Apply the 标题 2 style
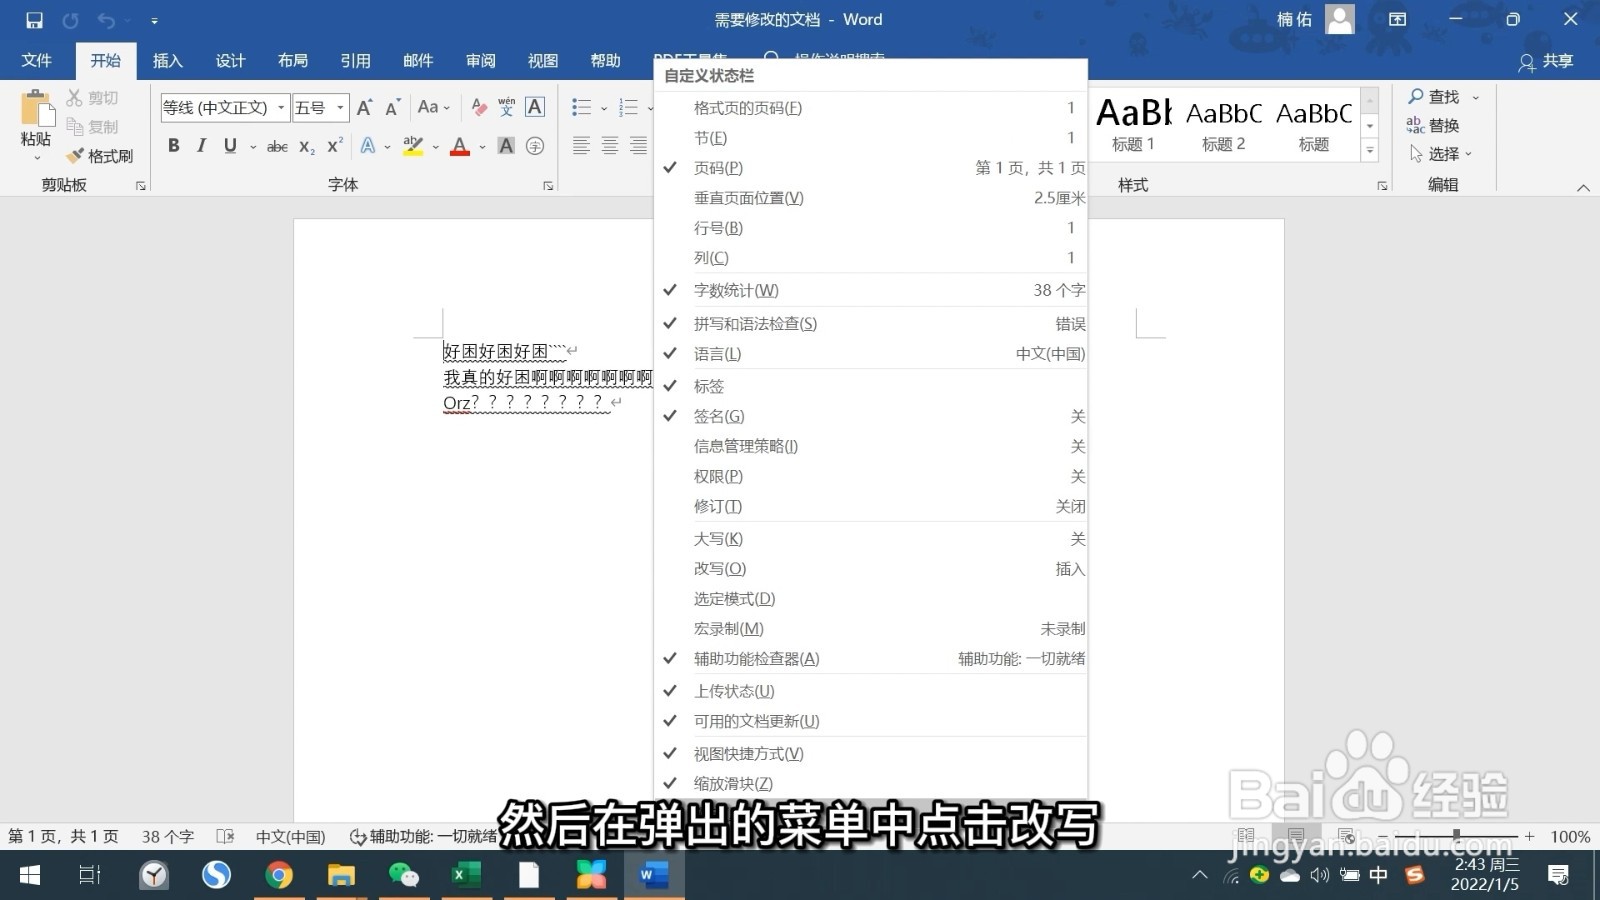This screenshot has width=1600, height=900. click(x=1224, y=124)
